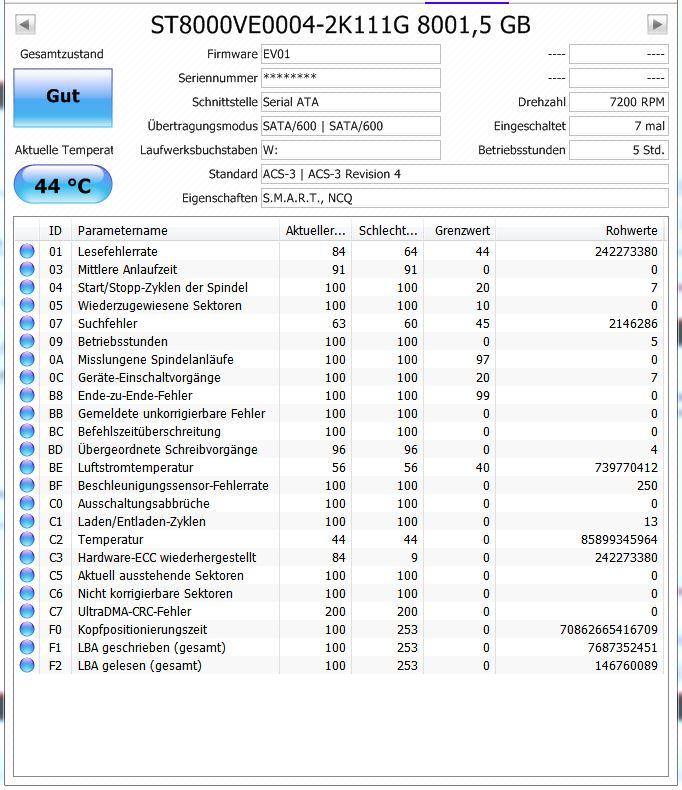Click status orb for UltraDMA-CRC-Fehler row
The image size is (682, 790).
pos(27,611)
